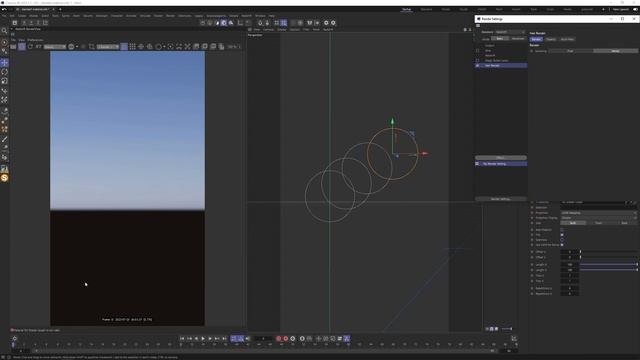This screenshot has width=640, height=360.
Task: Step to the previous frame
Action: (196, 338)
